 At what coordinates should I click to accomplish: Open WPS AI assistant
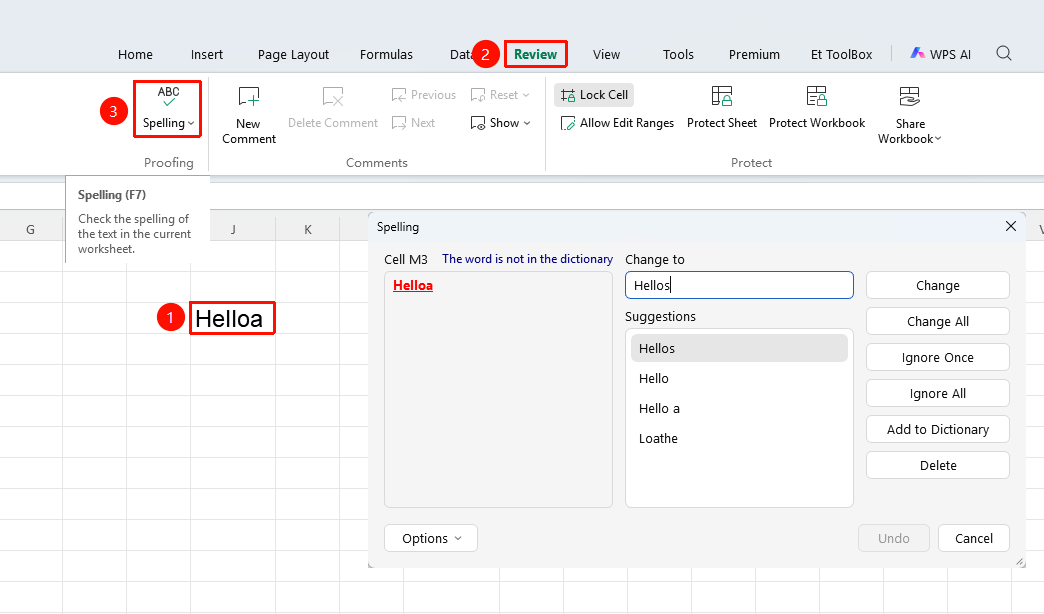click(x=940, y=55)
